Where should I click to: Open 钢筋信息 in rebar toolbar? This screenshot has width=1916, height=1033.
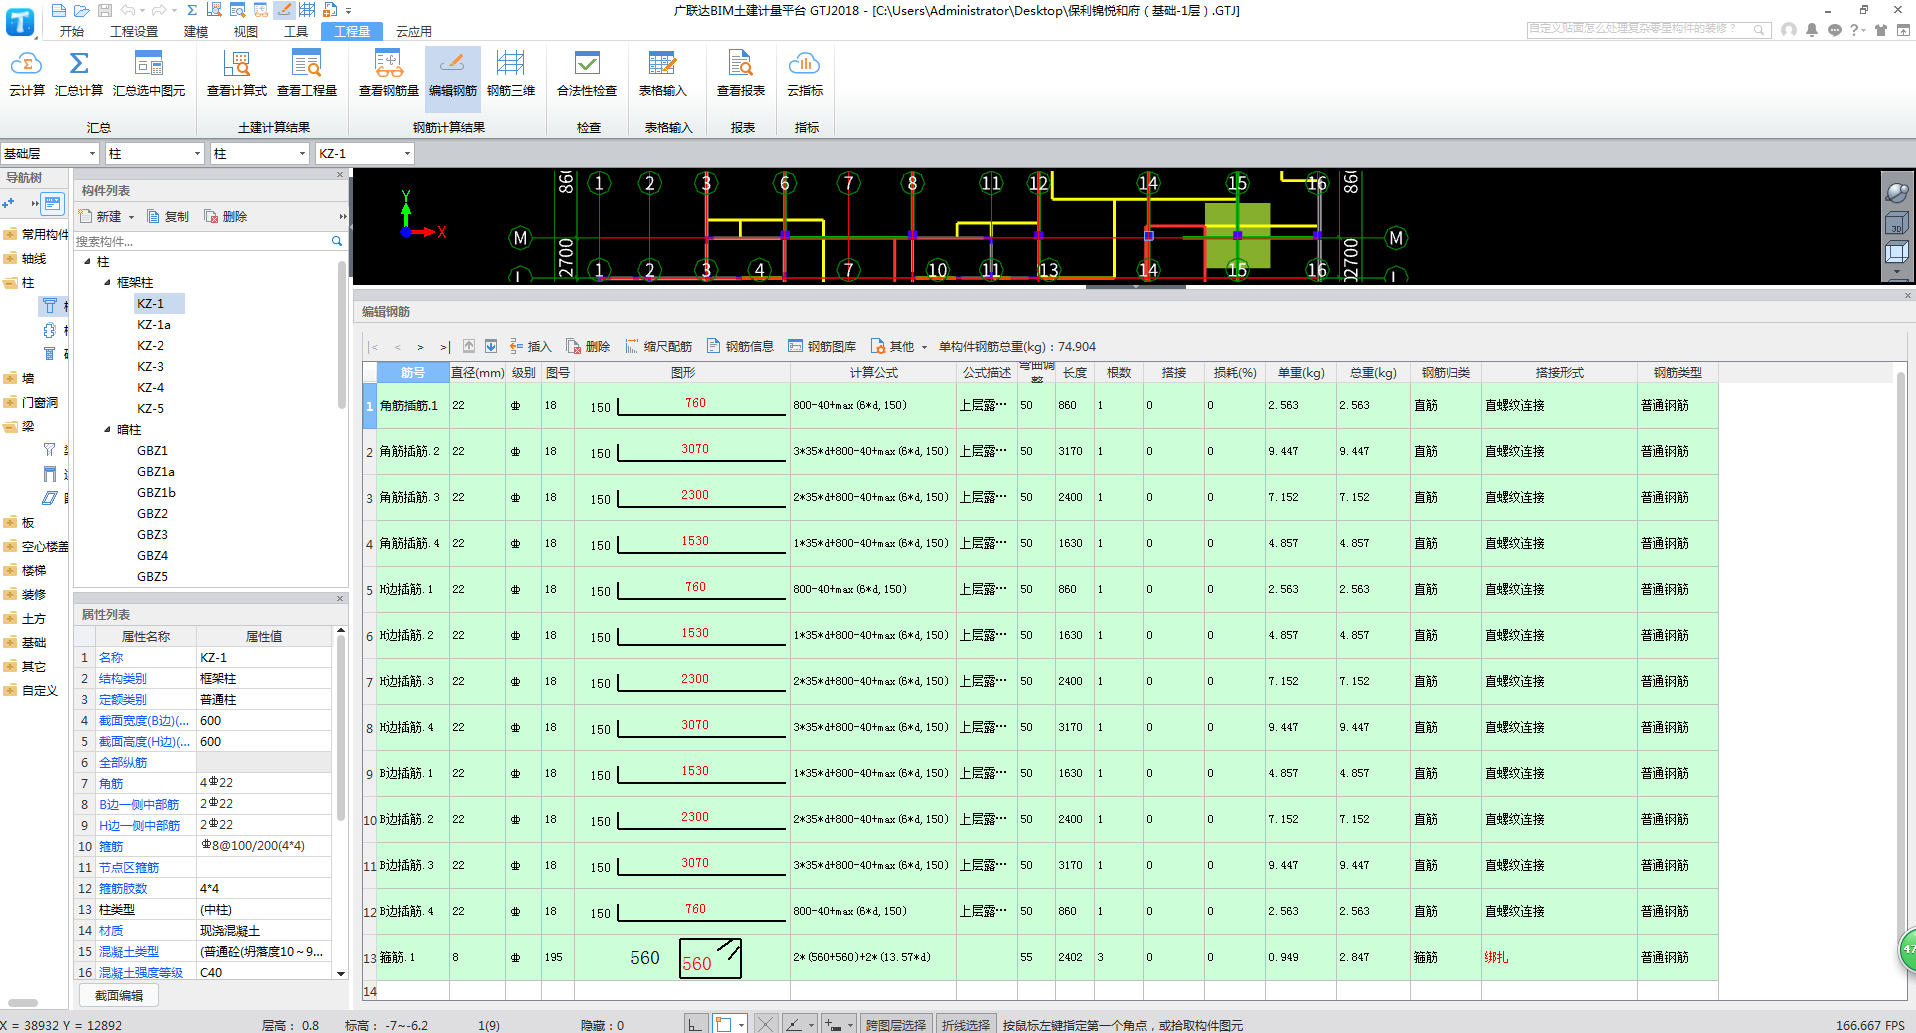tap(740, 346)
